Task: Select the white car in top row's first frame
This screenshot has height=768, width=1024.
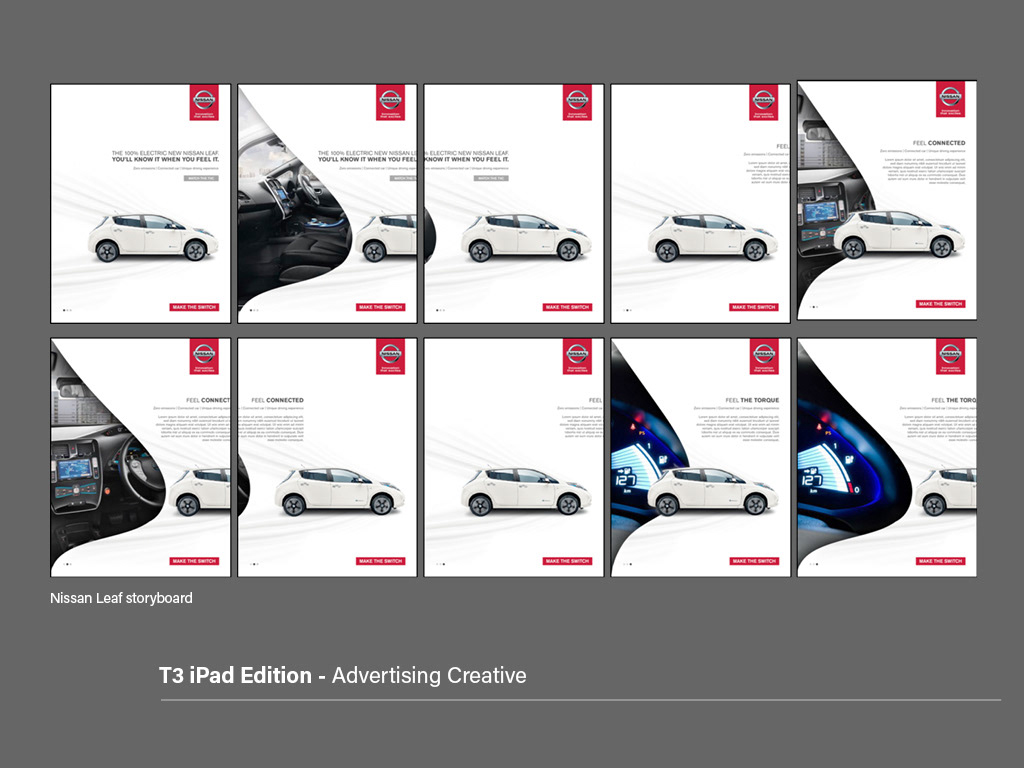Action: pos(153,237)
